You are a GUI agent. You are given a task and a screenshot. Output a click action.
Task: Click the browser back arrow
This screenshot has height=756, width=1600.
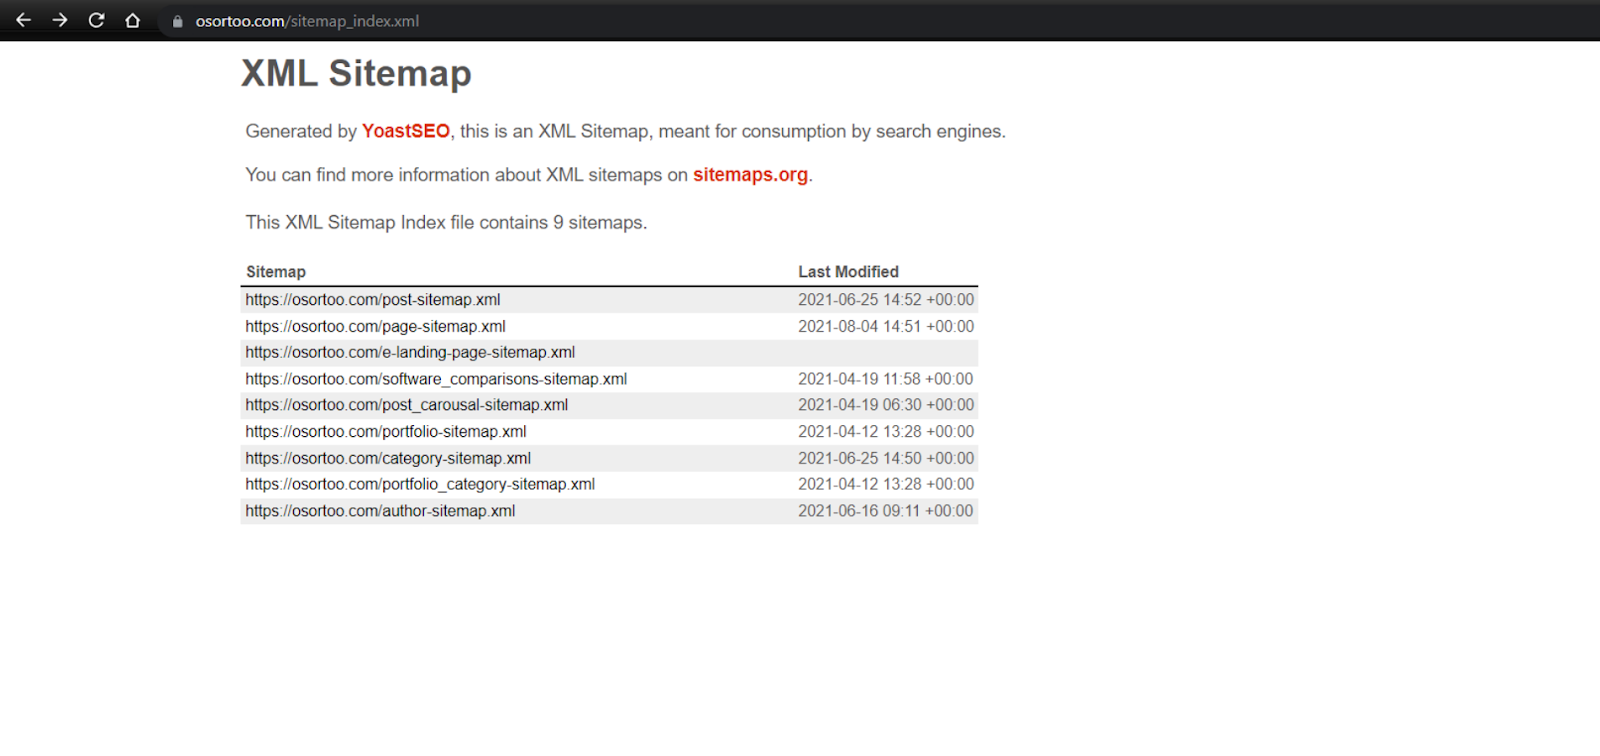[24, 20]
